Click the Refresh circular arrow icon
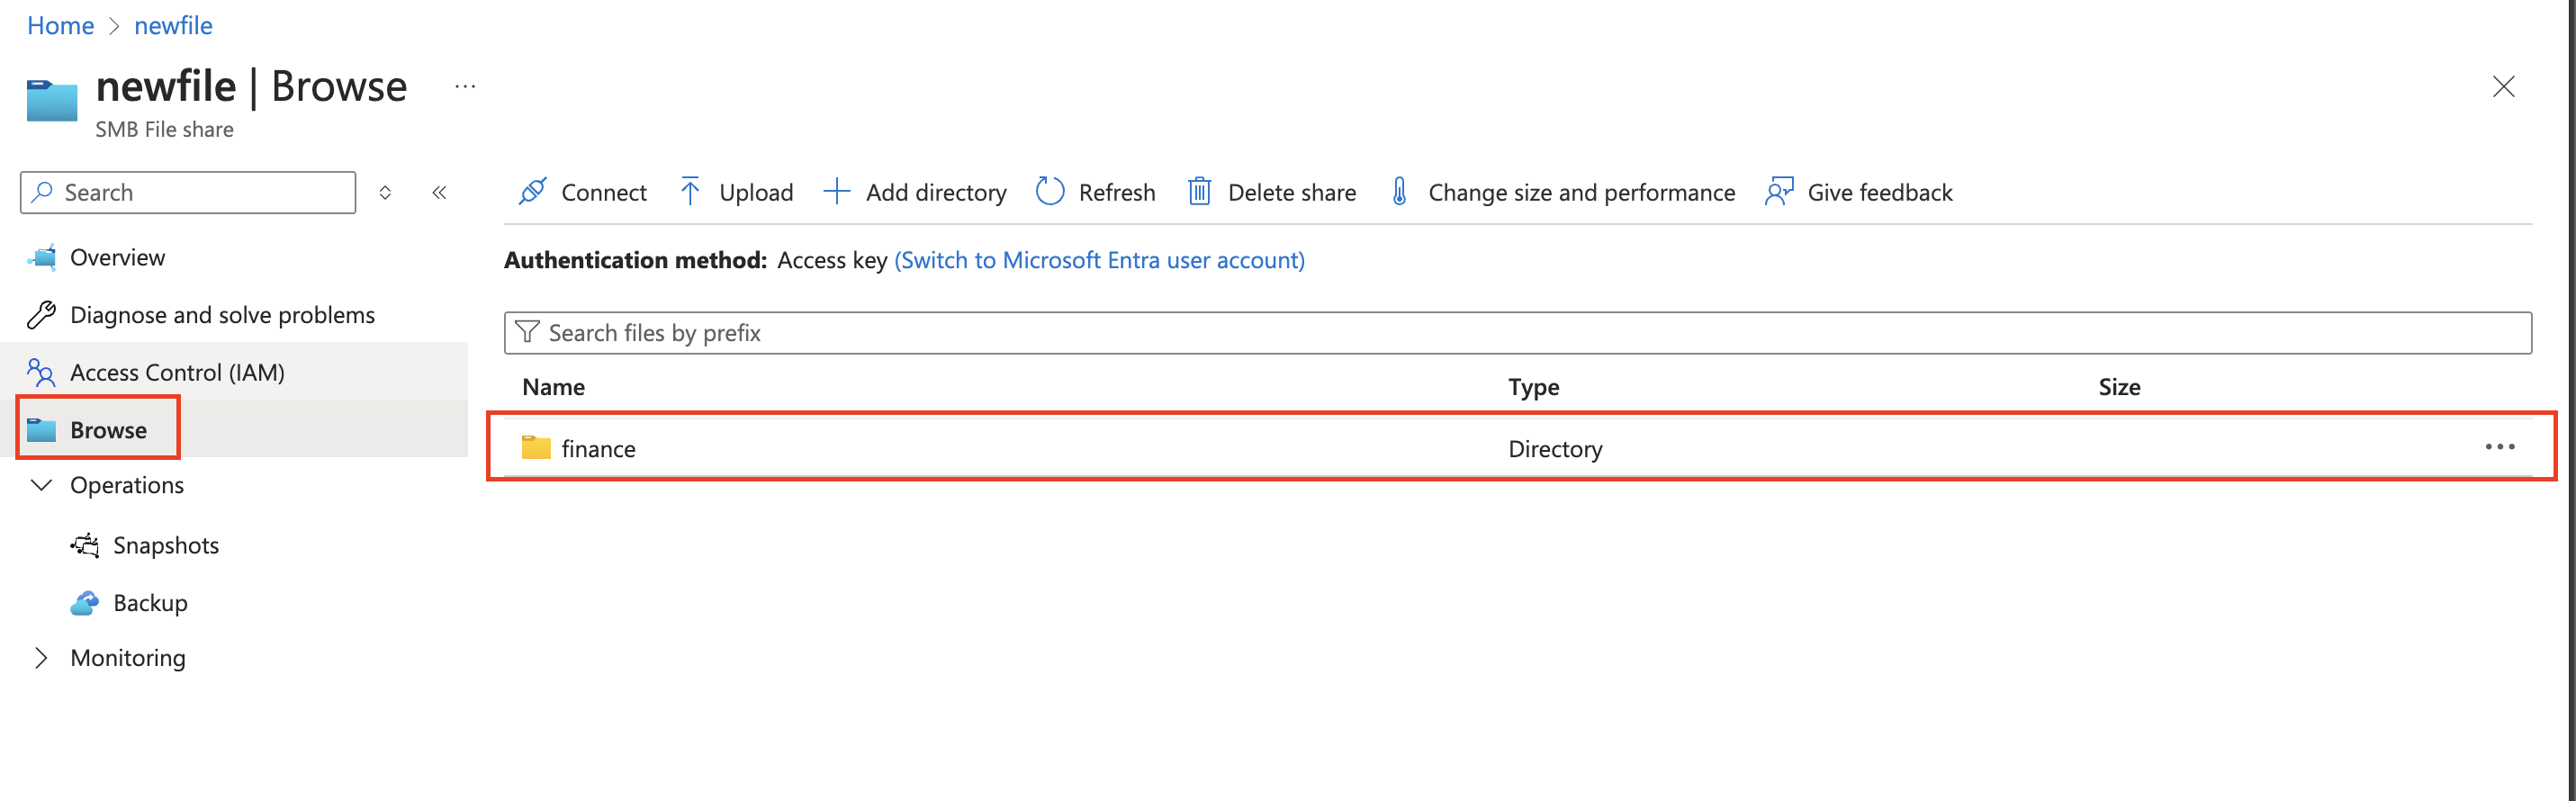2576x801 pixels. [x=1050, y=191]
